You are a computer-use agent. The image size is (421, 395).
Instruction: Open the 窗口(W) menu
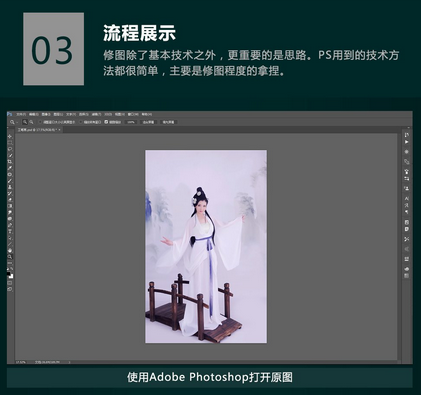pos(133,114)
